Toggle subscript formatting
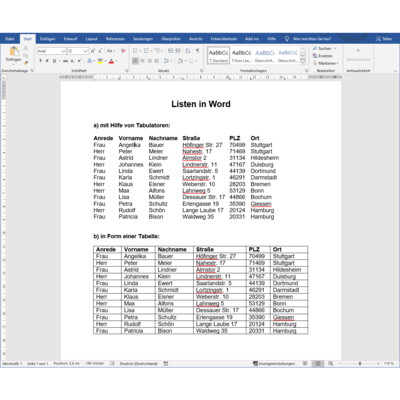Screen dimensions: 400x400 [x=73, y=61]
